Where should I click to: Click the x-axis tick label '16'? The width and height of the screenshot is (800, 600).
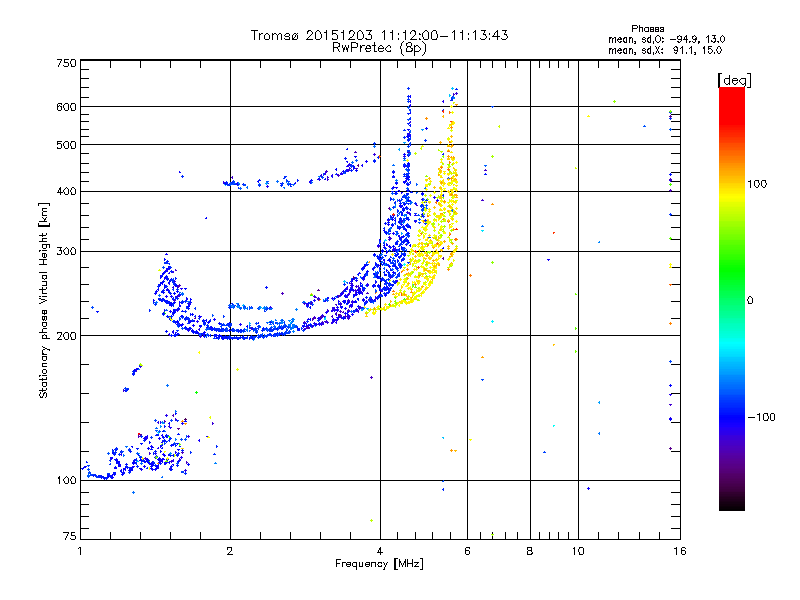[x=680, y=551]
